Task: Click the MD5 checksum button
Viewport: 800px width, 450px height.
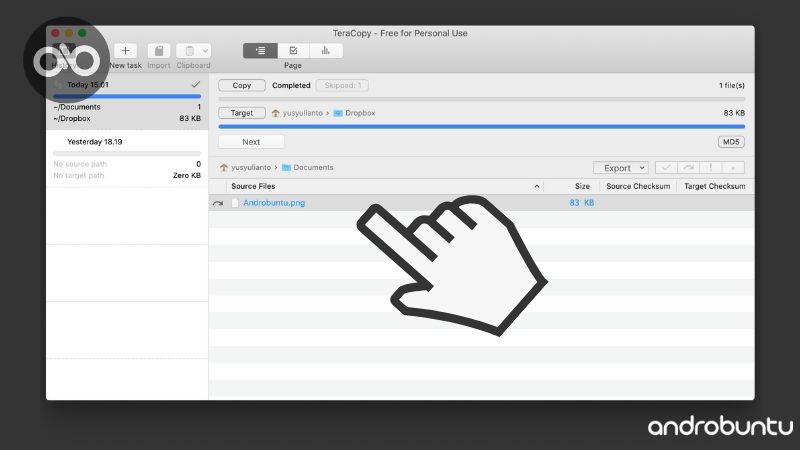Action: pos(731,142)
